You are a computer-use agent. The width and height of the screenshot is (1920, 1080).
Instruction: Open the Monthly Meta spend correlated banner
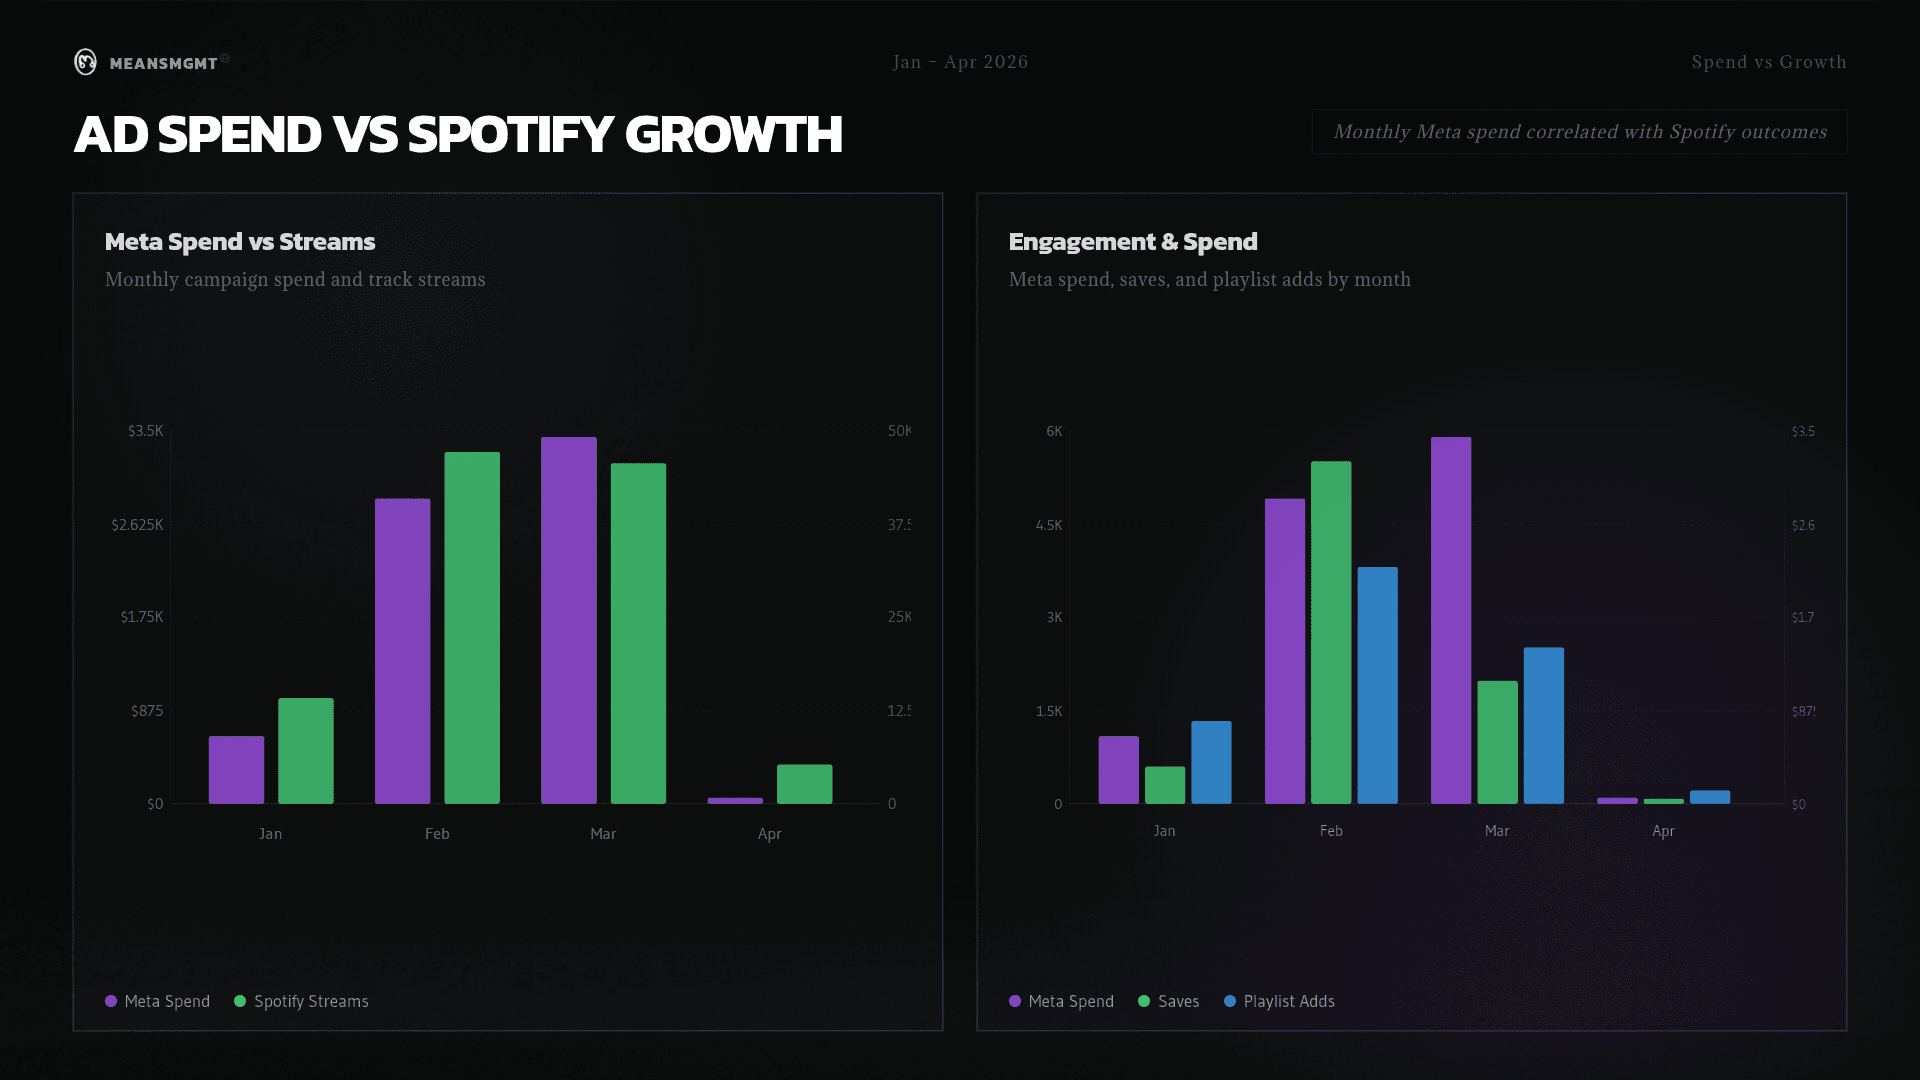point(1580,131)
